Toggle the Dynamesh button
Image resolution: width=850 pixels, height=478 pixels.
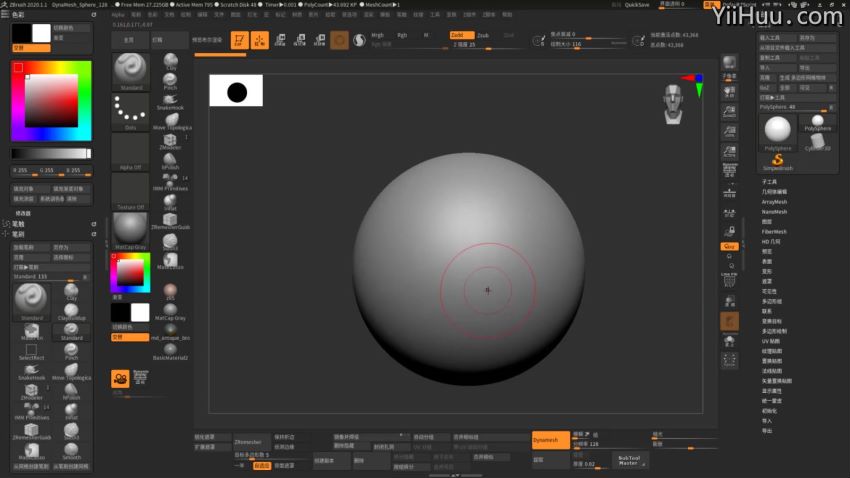coord(550,440)
